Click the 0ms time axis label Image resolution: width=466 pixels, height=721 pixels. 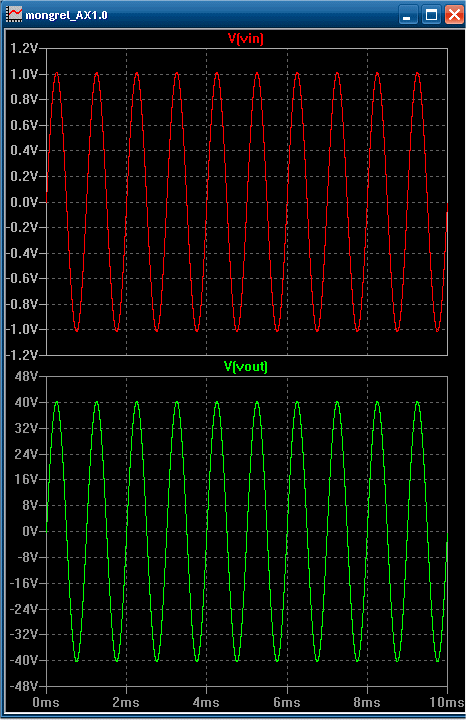[46, 702]
